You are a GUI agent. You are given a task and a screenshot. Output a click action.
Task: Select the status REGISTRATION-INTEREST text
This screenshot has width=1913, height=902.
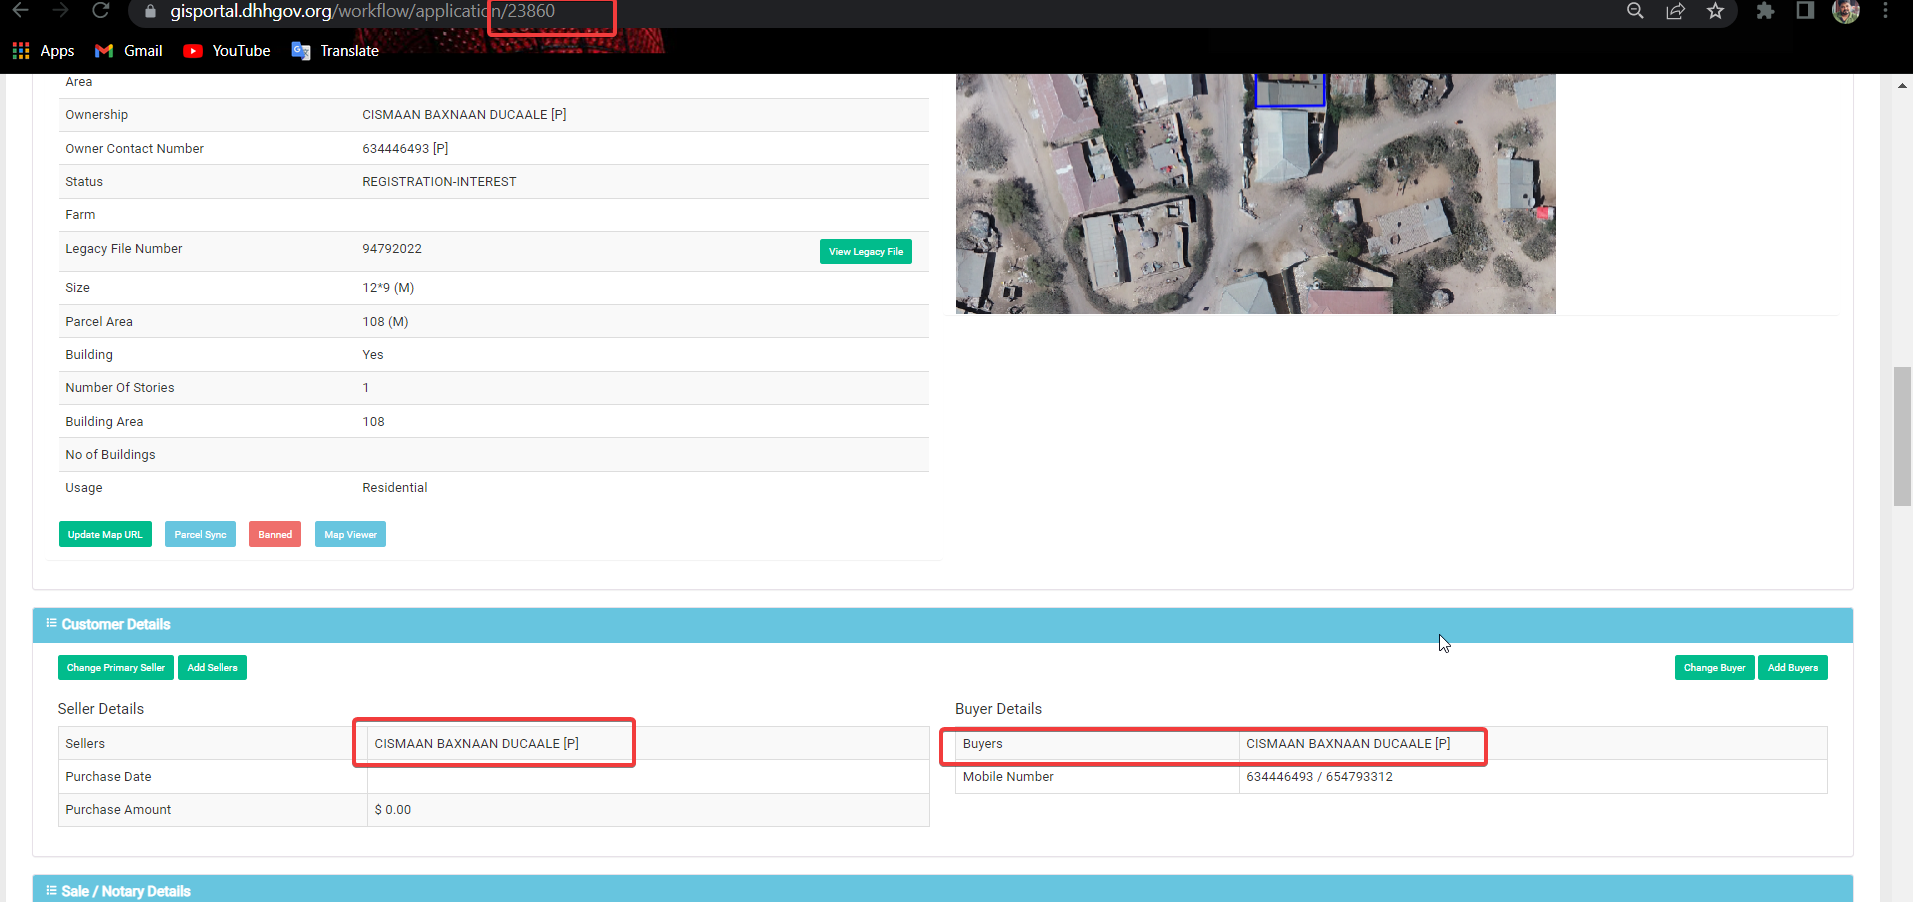point(439,182)
